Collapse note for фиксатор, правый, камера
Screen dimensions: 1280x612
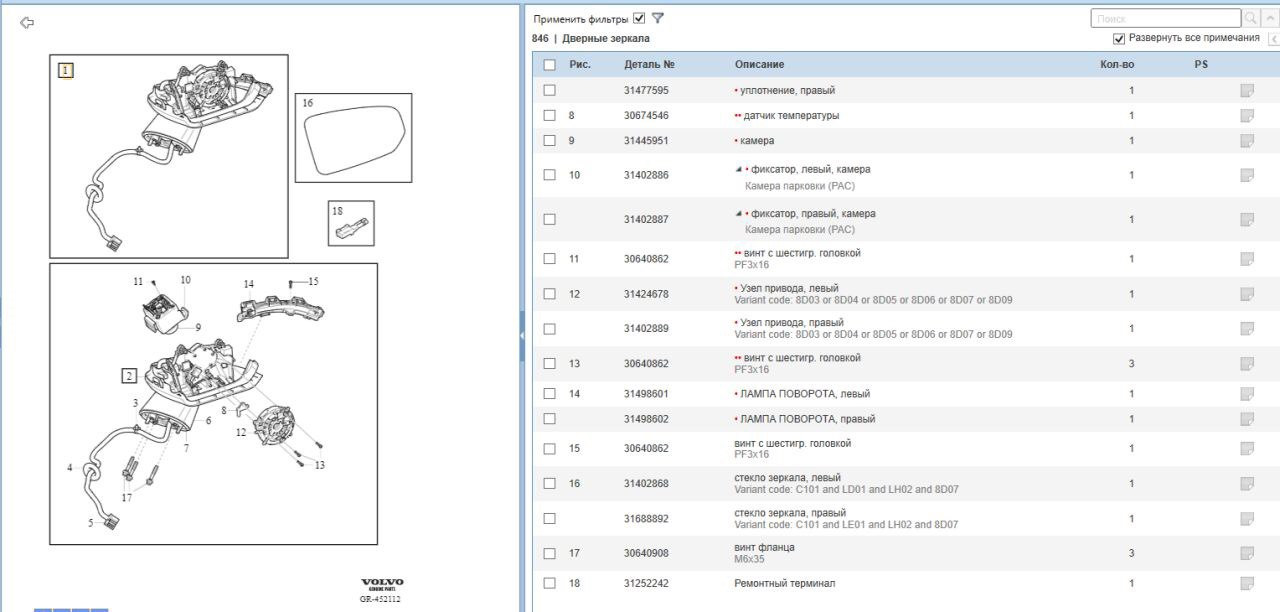738,214
